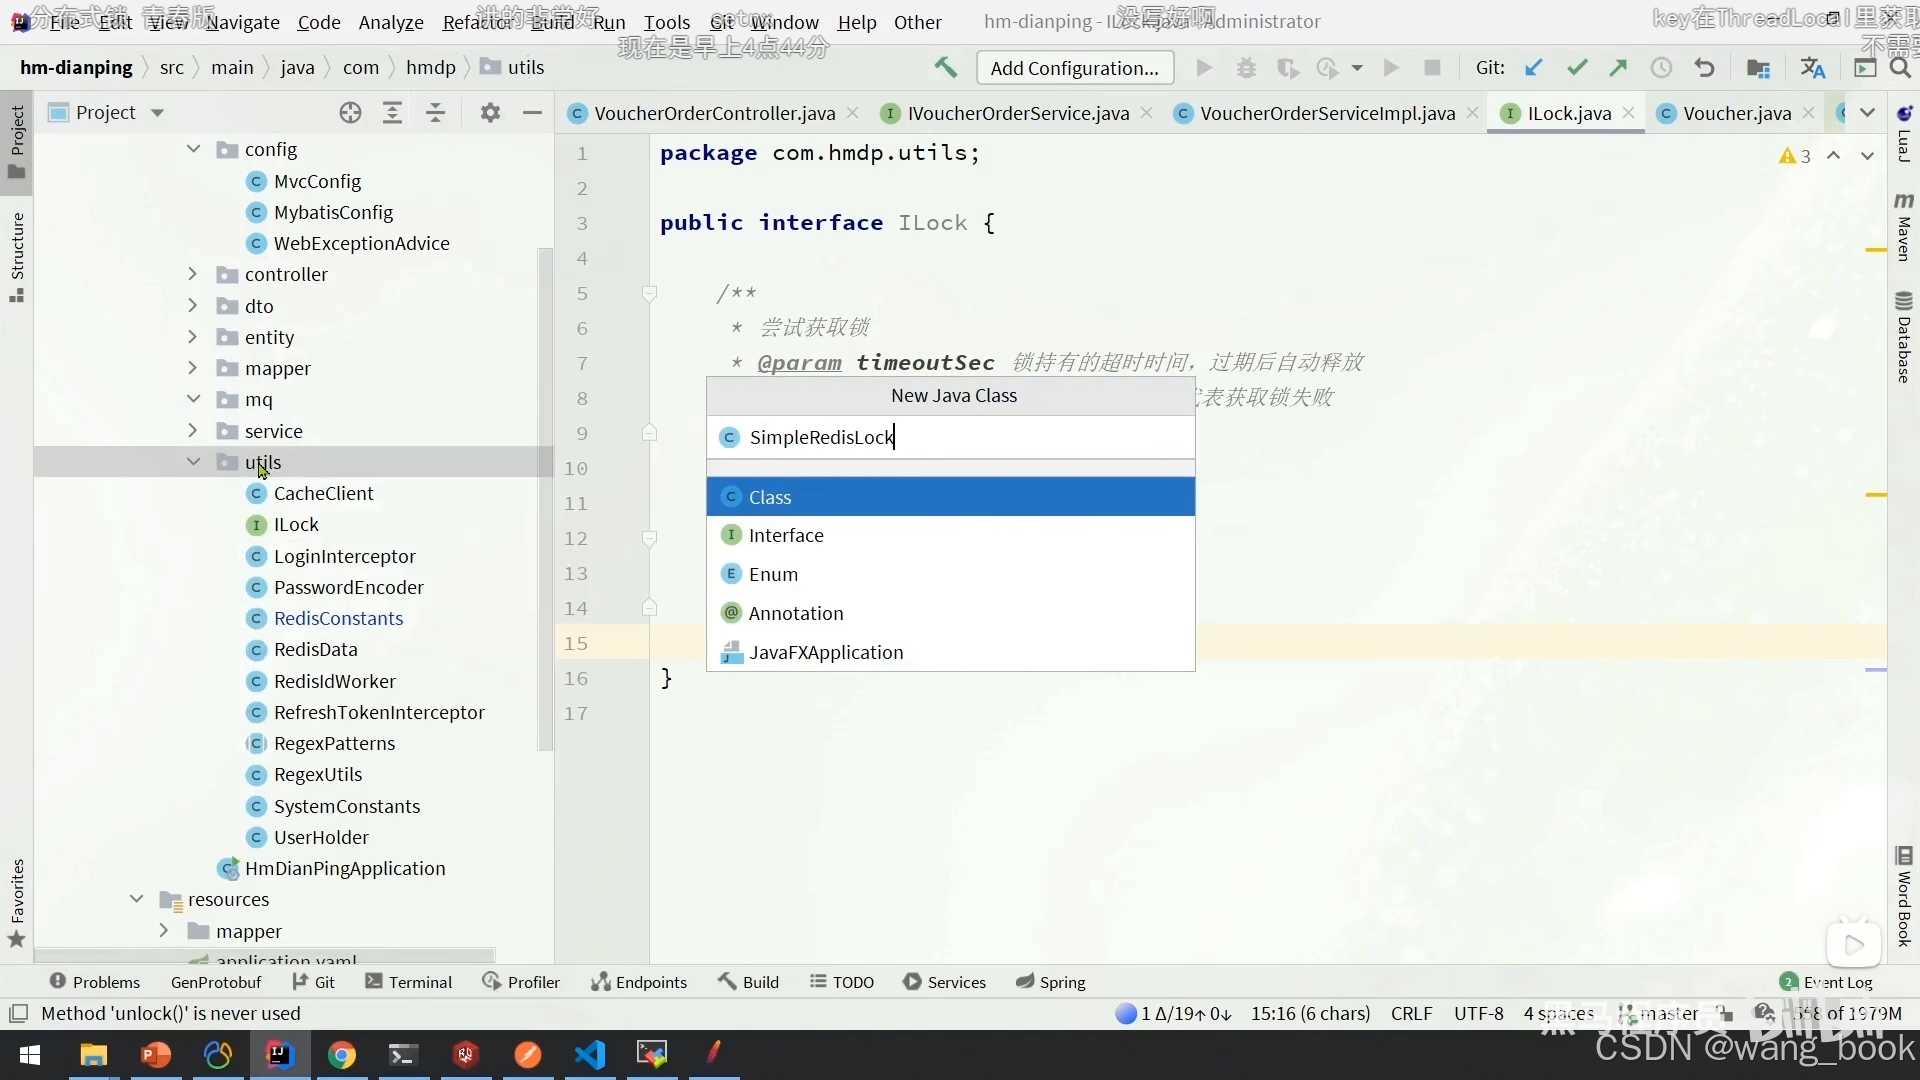Expand the controller folder
Viewport: 1920px width, 1080px height.
tap(193, 274)
